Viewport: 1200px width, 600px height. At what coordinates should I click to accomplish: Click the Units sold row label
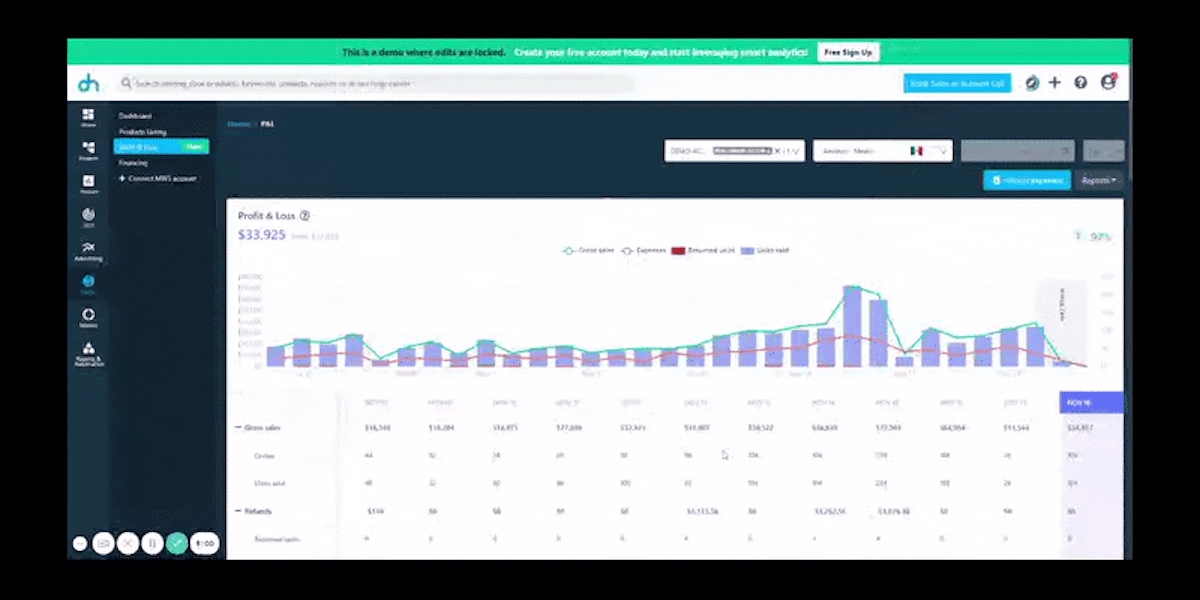tap(268, 484)
